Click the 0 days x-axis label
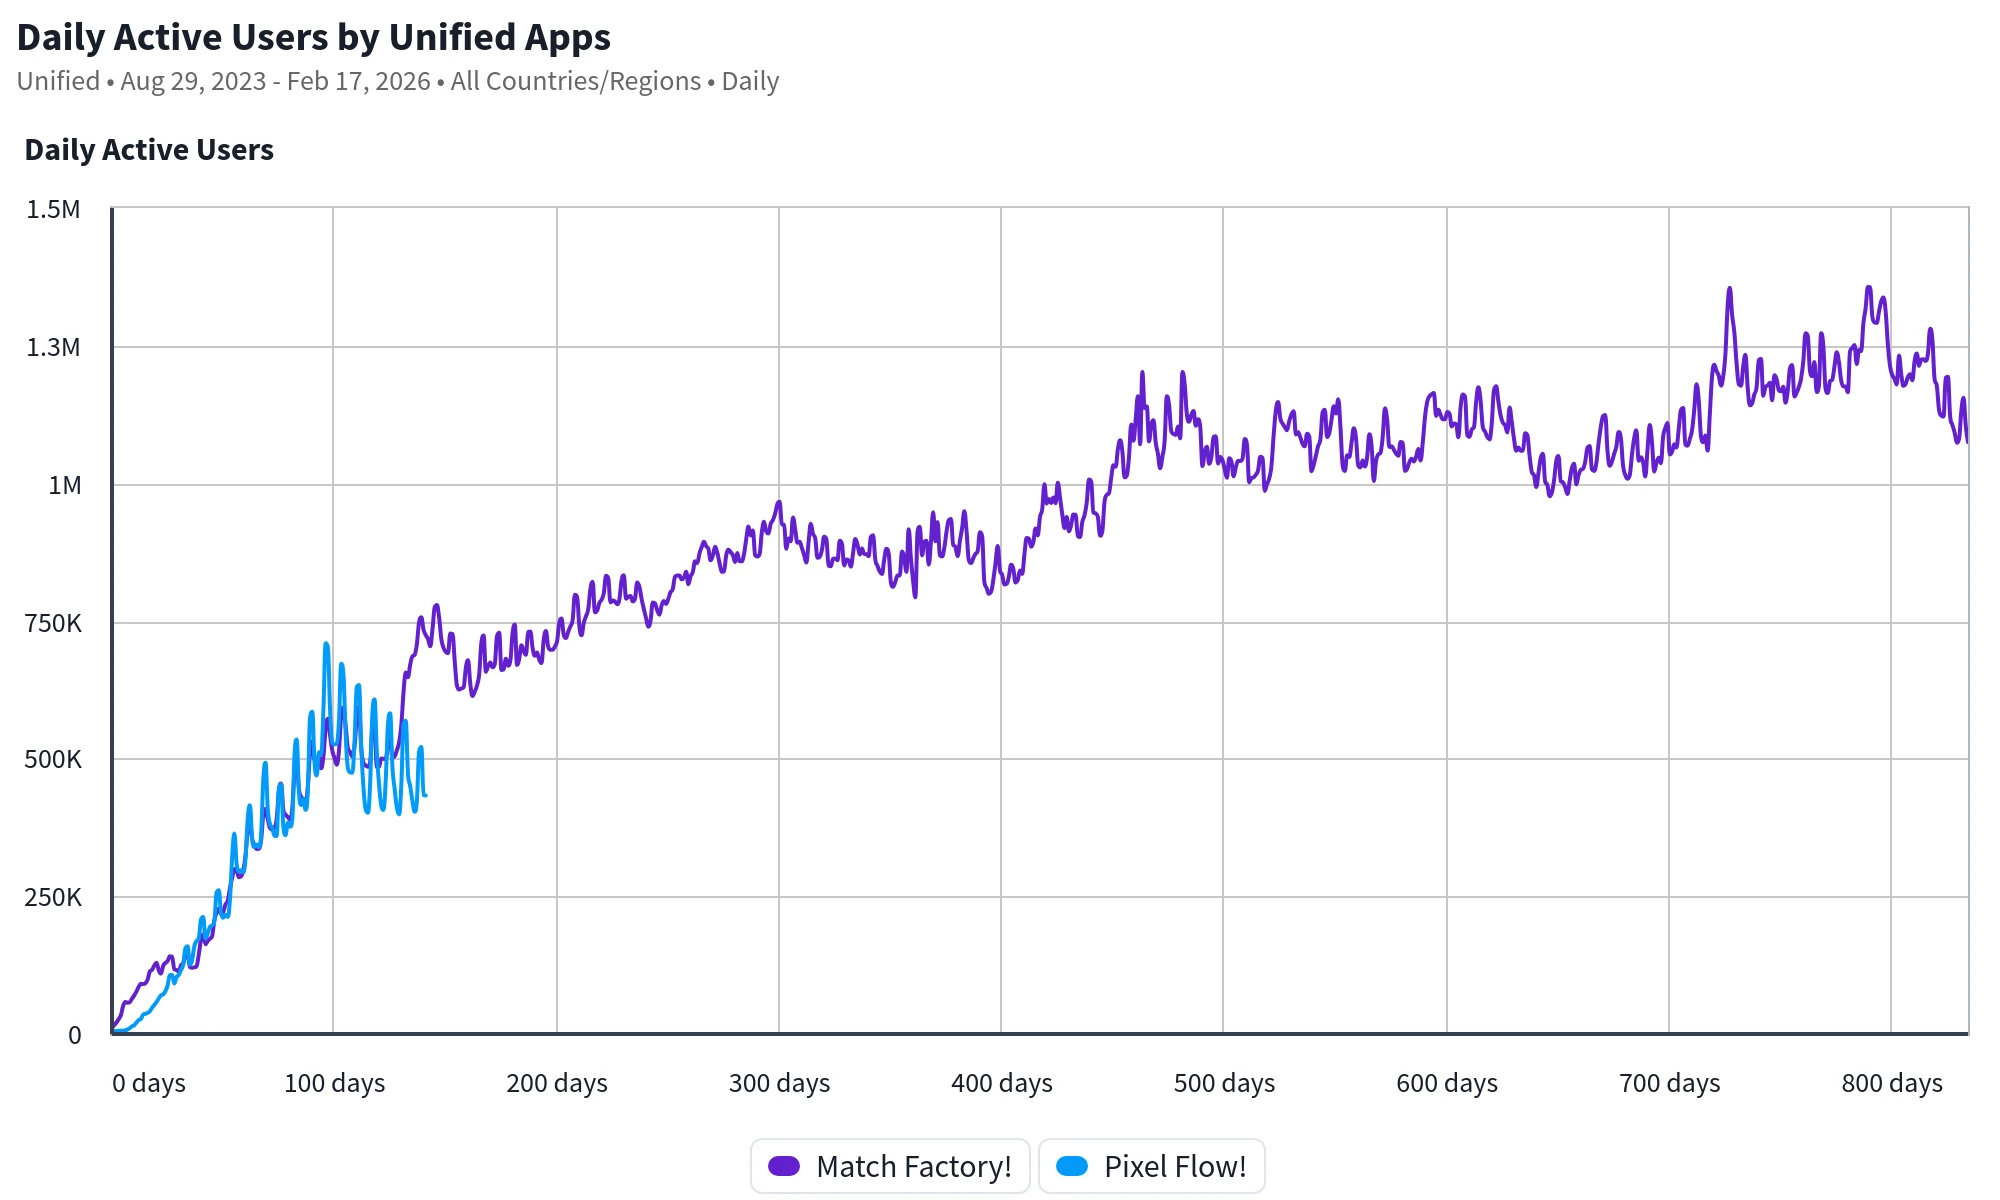Image resolution: width=2000 pixels, height=1200 pixels. pyautogui.click(x=149, y=1083)
